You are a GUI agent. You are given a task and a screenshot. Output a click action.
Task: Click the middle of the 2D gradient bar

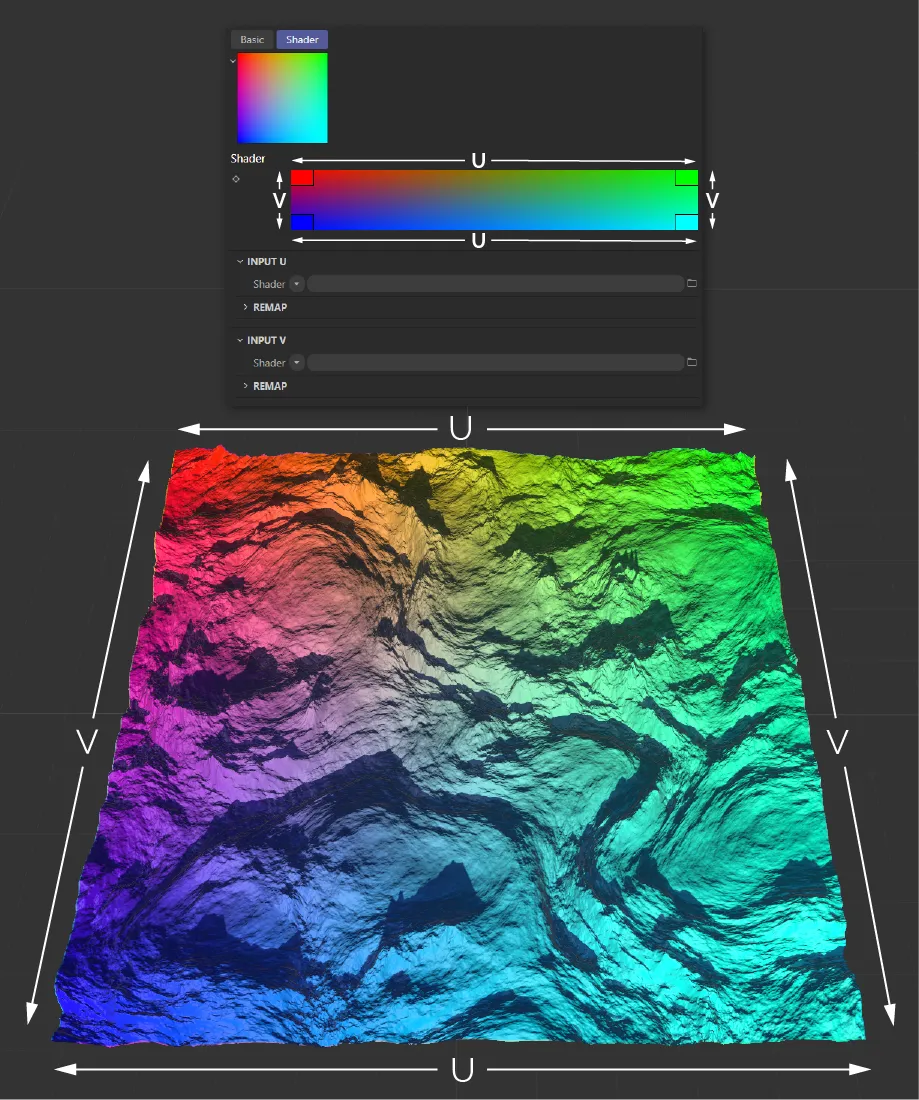tap(494, 200)
